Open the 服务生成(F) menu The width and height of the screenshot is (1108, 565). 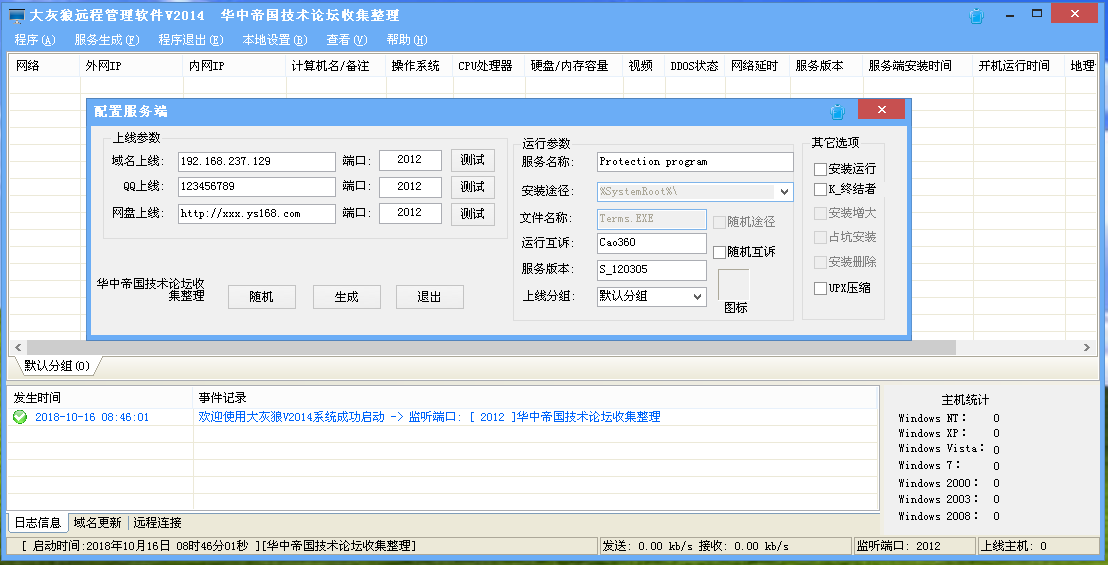107,40
